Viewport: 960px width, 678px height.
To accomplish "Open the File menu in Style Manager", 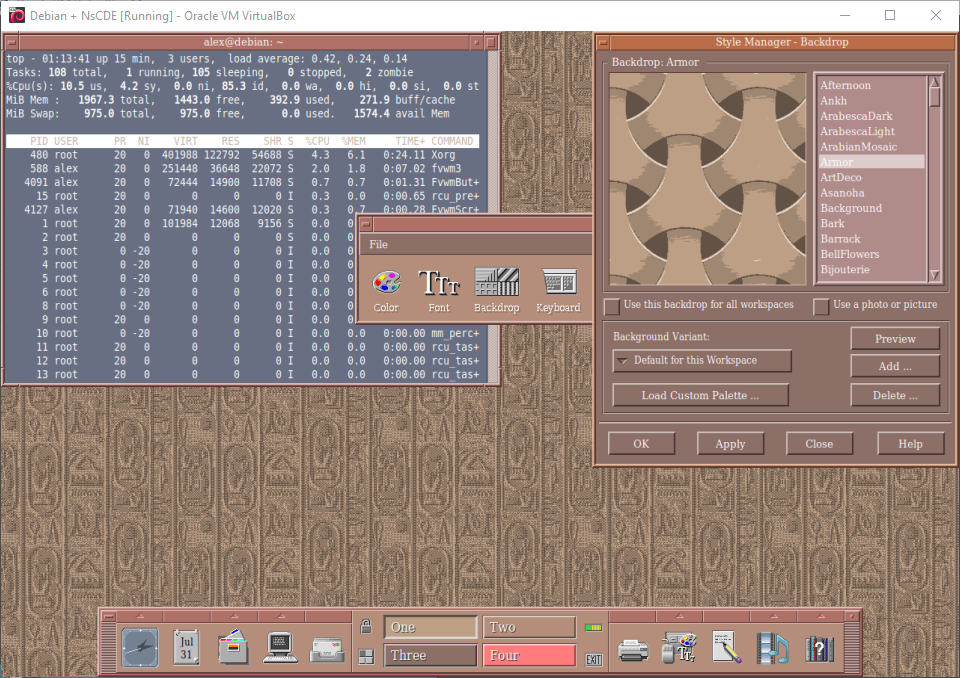I will coord(378,244).
